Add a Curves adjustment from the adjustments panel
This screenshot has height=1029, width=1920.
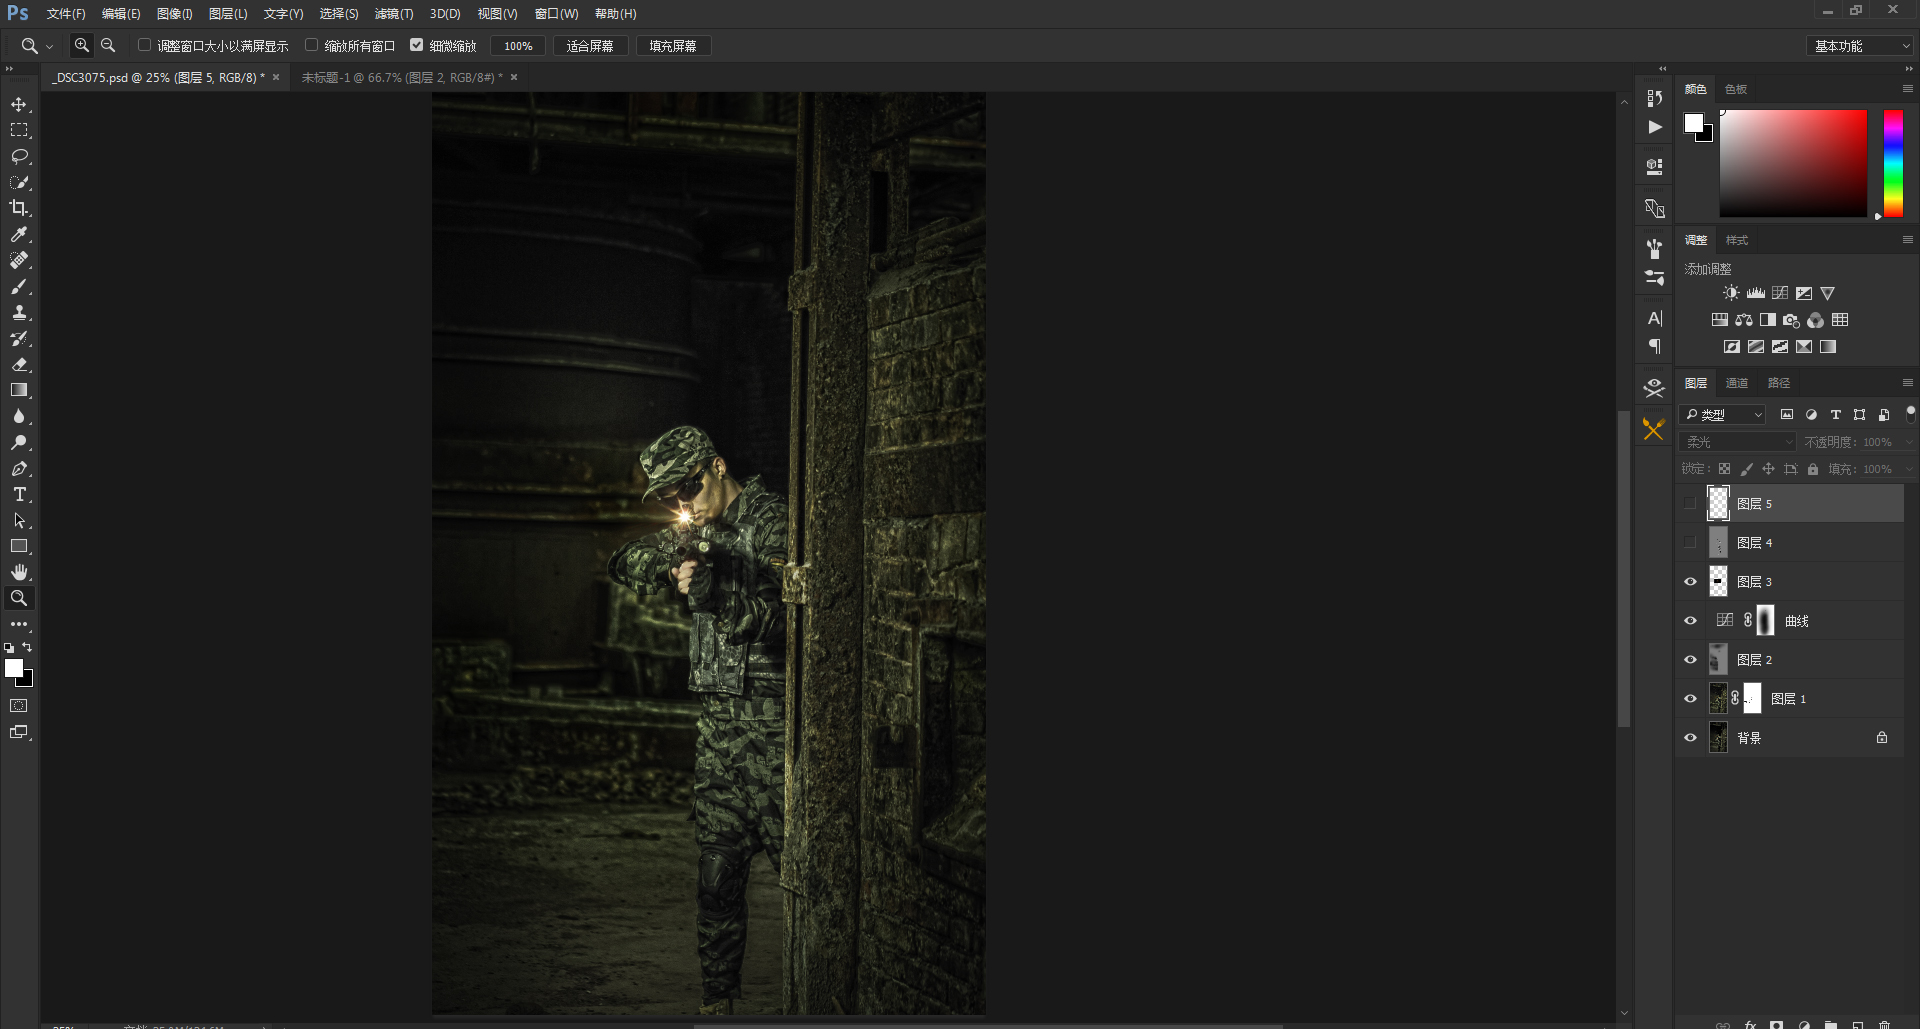(x=1780, y=293)
